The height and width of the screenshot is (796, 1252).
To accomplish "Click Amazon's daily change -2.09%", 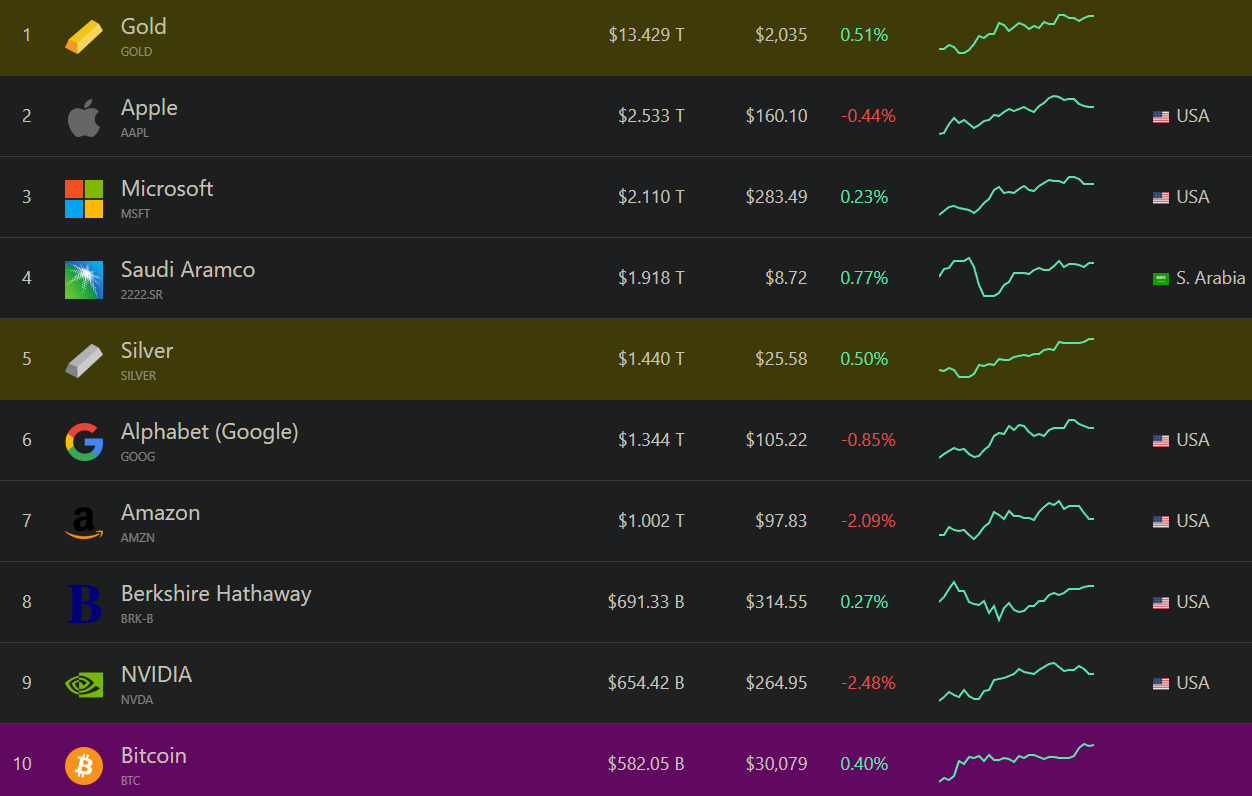I will pyautogui.click(x=868, y=521).
